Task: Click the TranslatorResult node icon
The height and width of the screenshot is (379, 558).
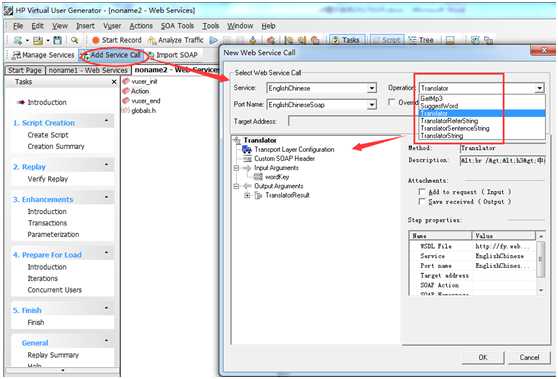Action: point(258,195)
